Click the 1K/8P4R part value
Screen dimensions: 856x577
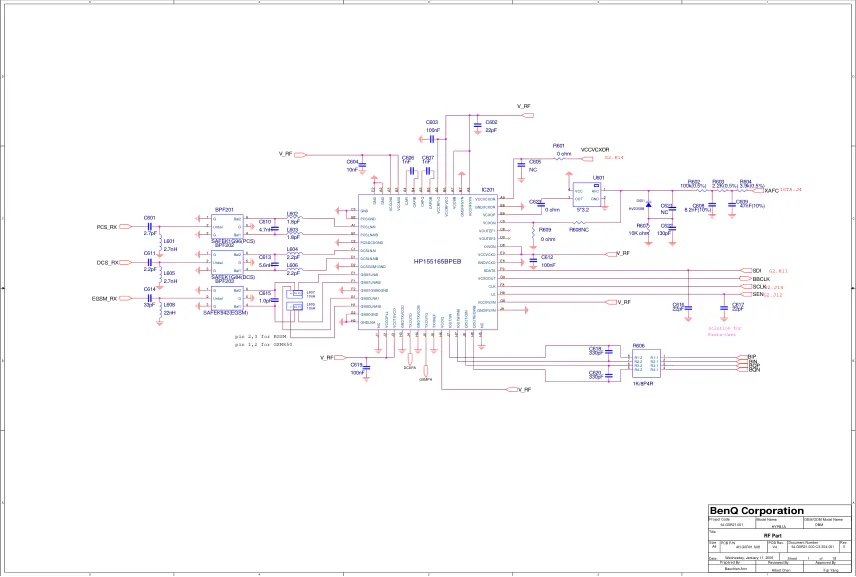tap(643, 384)
